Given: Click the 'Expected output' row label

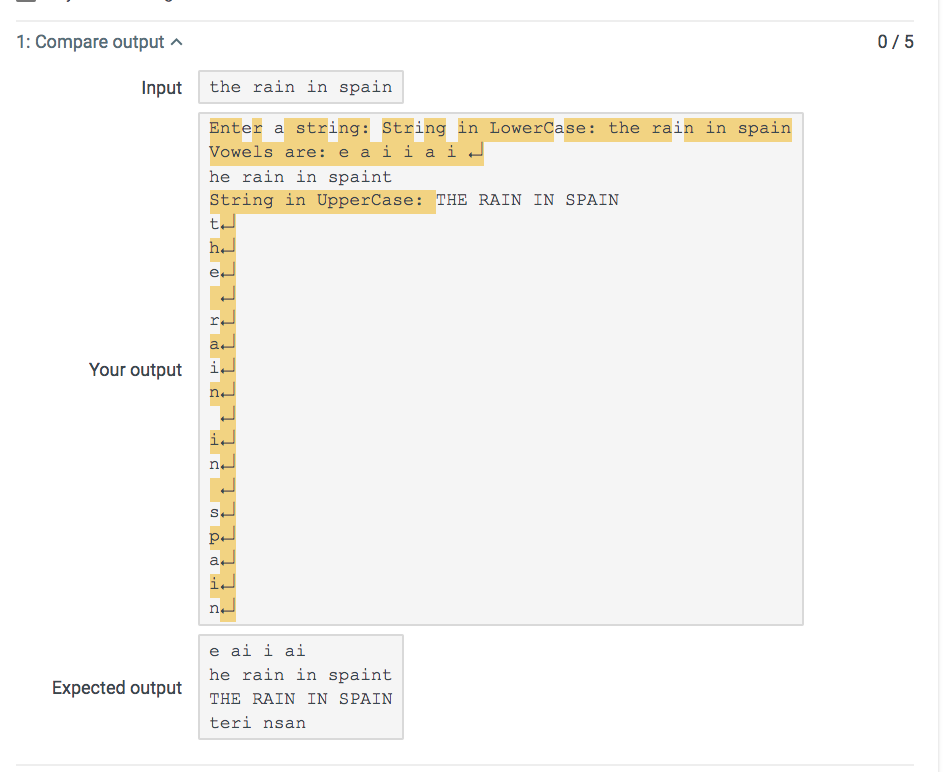Looking at the screenshot, I should [117, 688].
